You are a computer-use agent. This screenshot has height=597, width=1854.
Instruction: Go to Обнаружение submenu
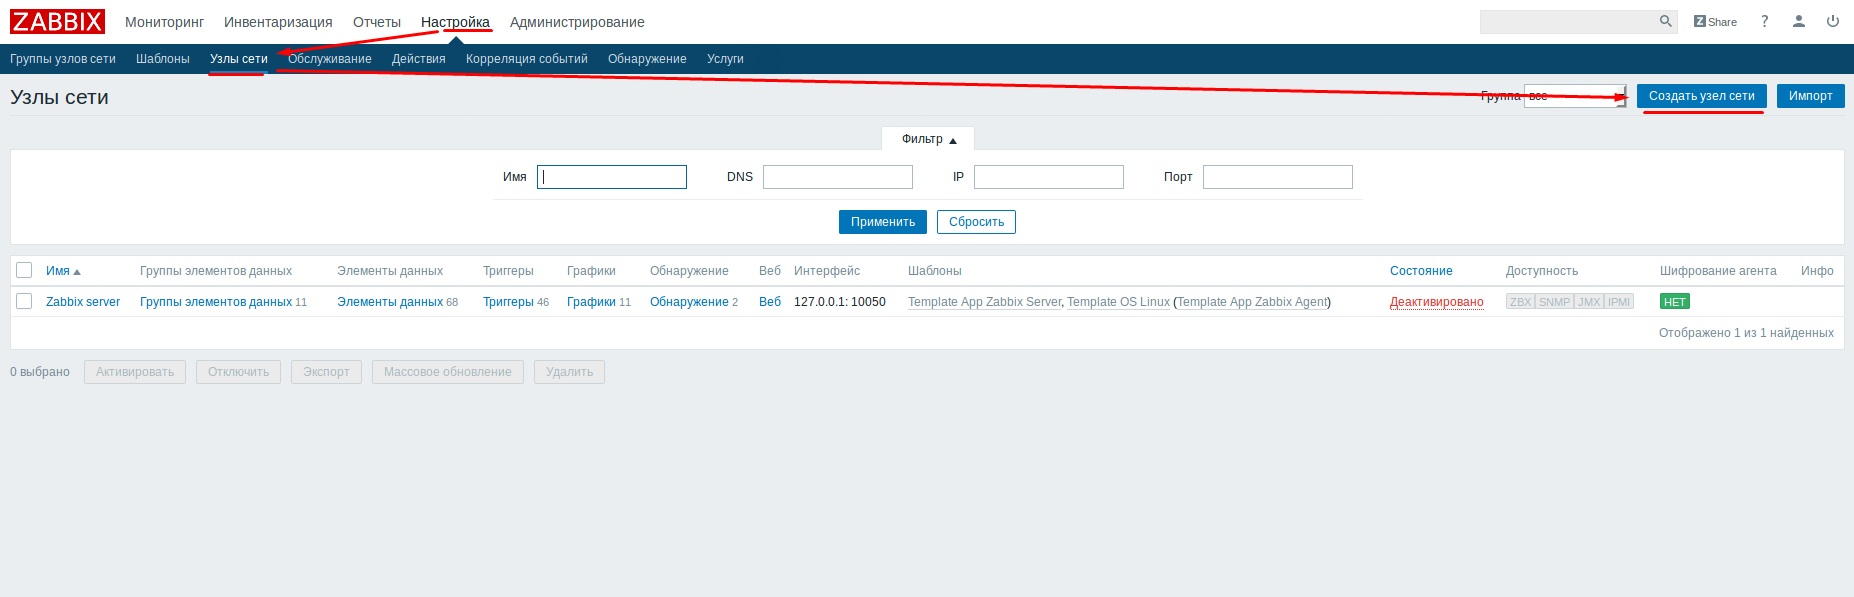647,59
